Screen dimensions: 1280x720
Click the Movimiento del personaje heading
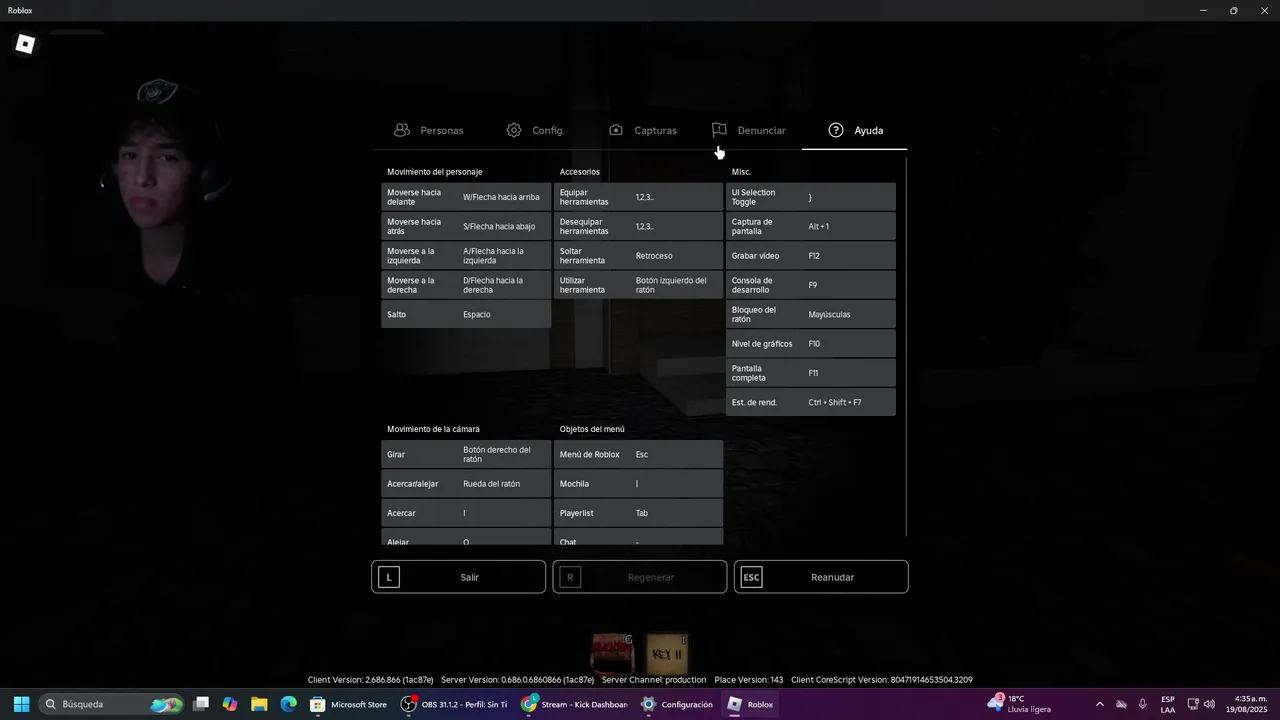[x=435, y=172]
